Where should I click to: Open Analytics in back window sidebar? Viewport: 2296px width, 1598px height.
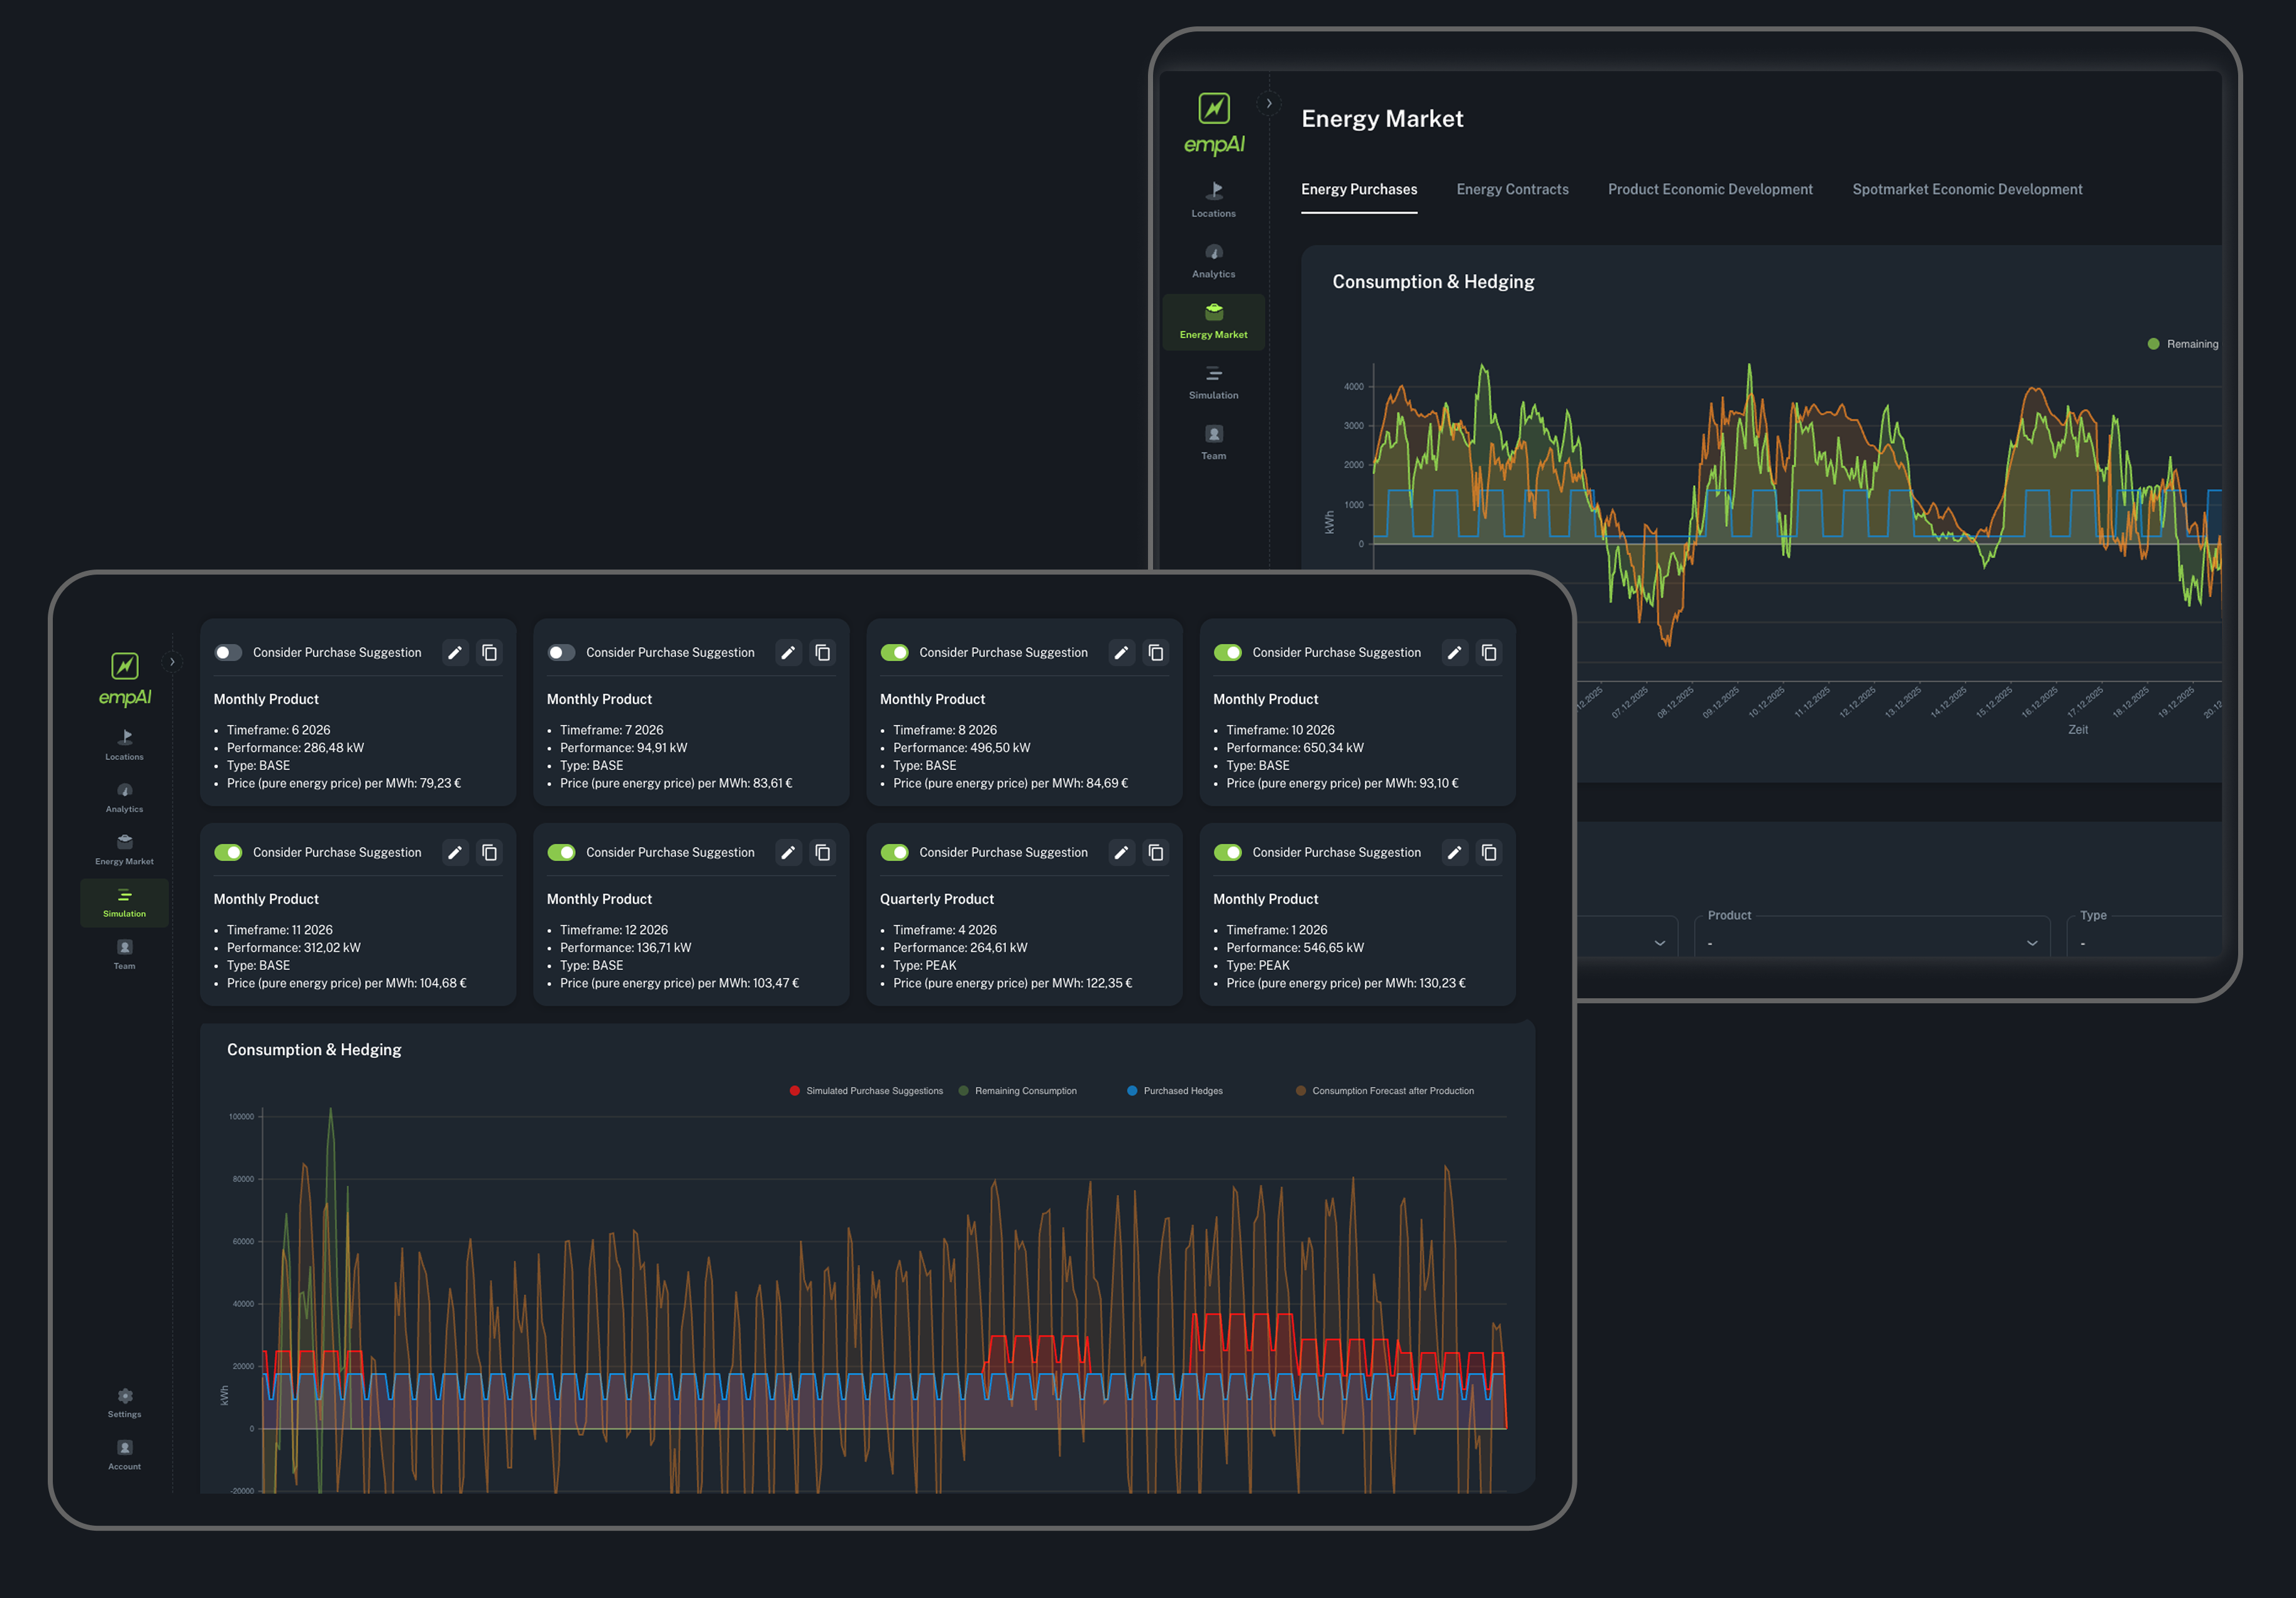tap(1213, 261)
